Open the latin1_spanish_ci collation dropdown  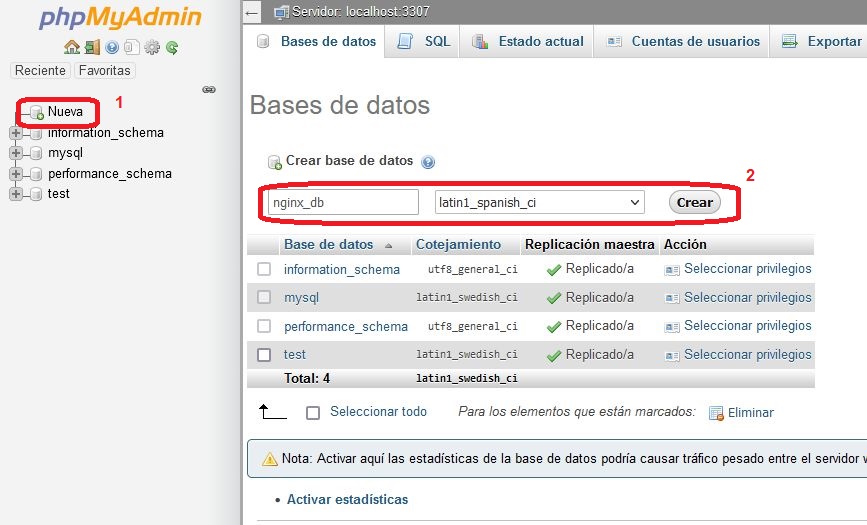tap(540, 203)
